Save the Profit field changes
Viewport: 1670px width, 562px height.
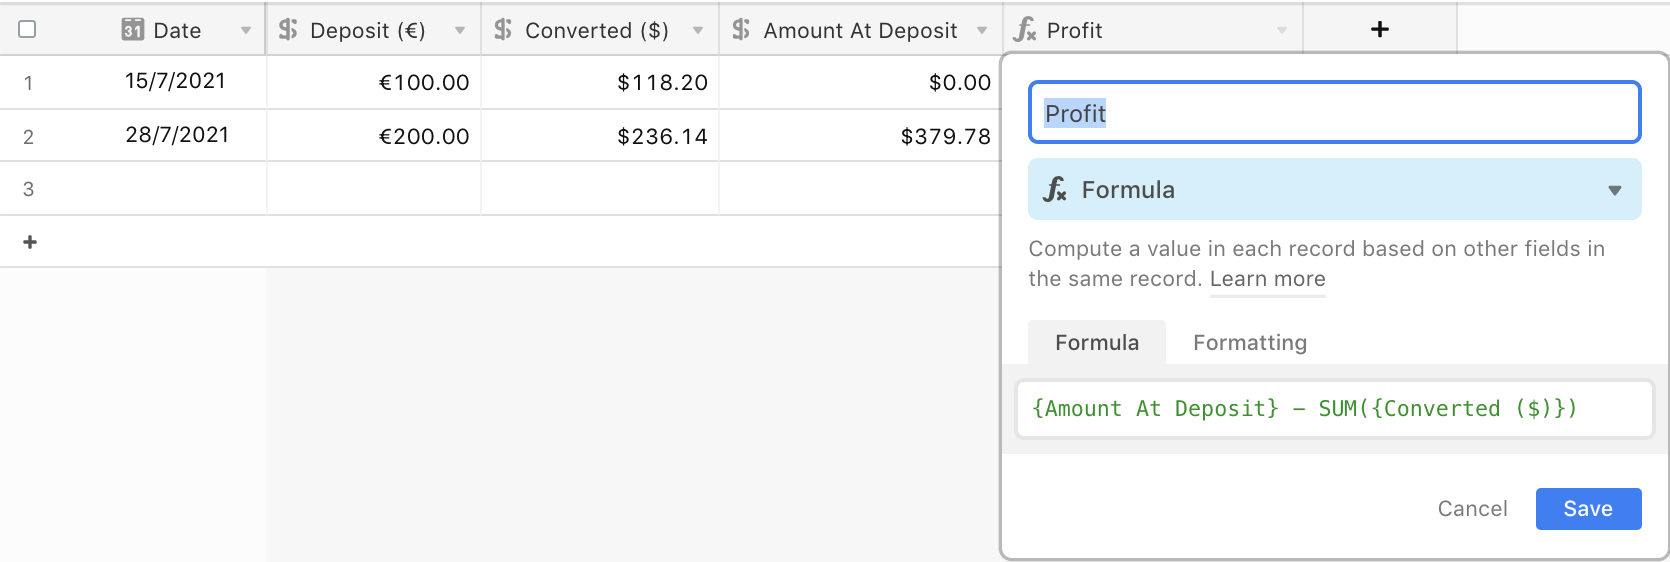[1588, 509]
